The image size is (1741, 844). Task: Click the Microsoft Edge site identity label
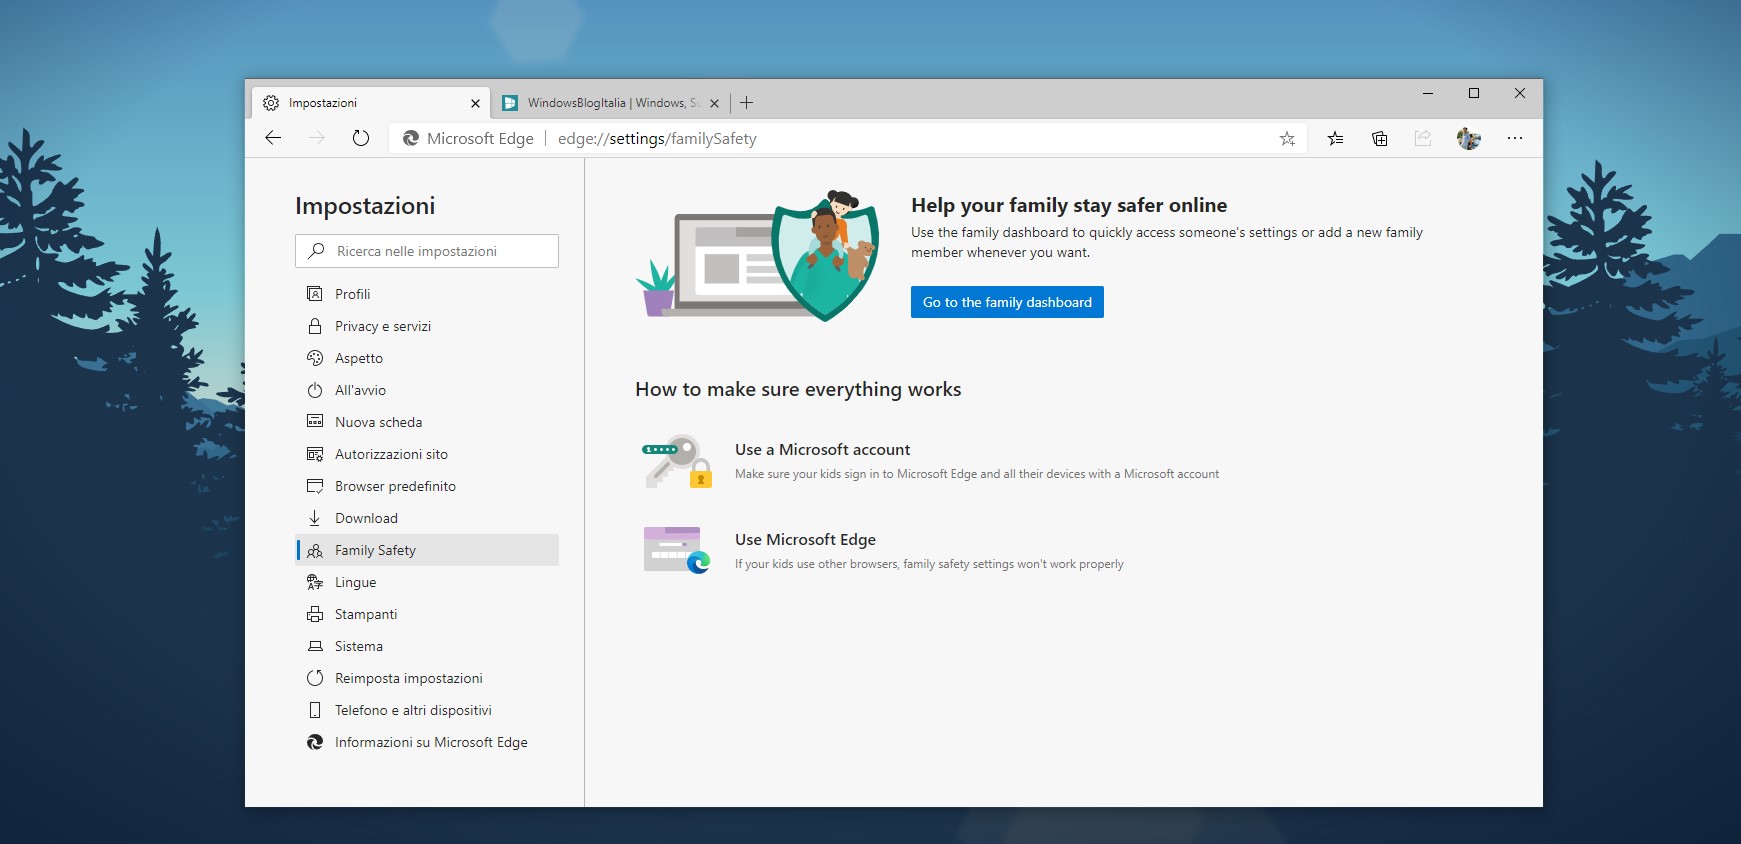tap(468, 139)
